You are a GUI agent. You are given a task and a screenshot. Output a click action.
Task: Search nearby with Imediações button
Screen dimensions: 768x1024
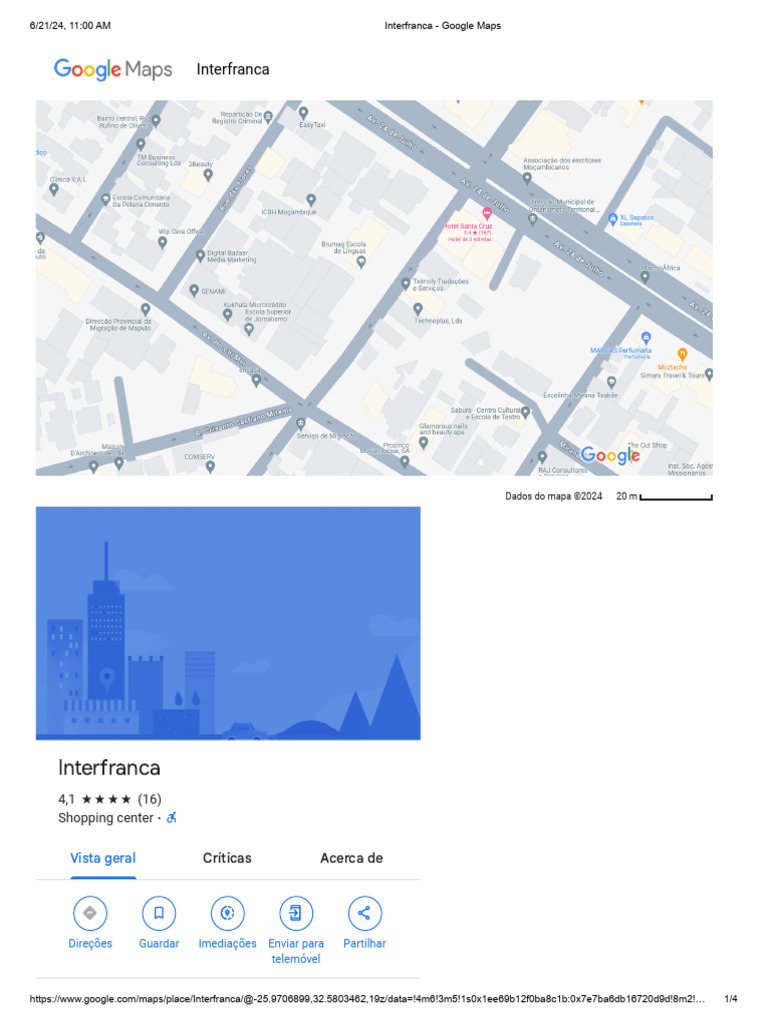pyautogui.click(x=227, y=923)
